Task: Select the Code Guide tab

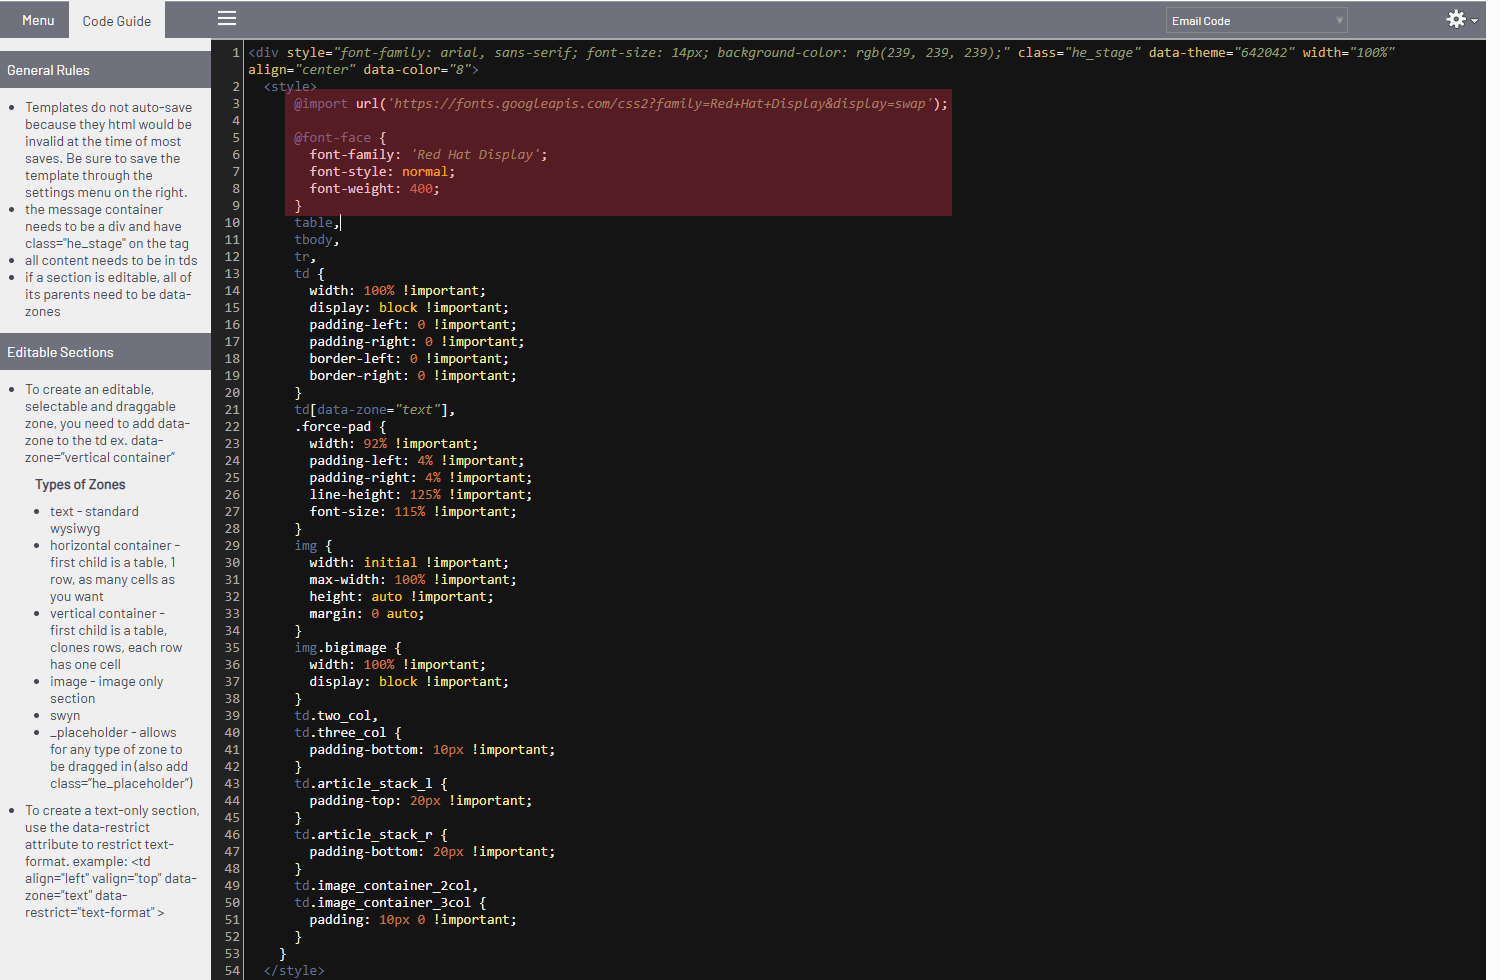Action: 116,21
